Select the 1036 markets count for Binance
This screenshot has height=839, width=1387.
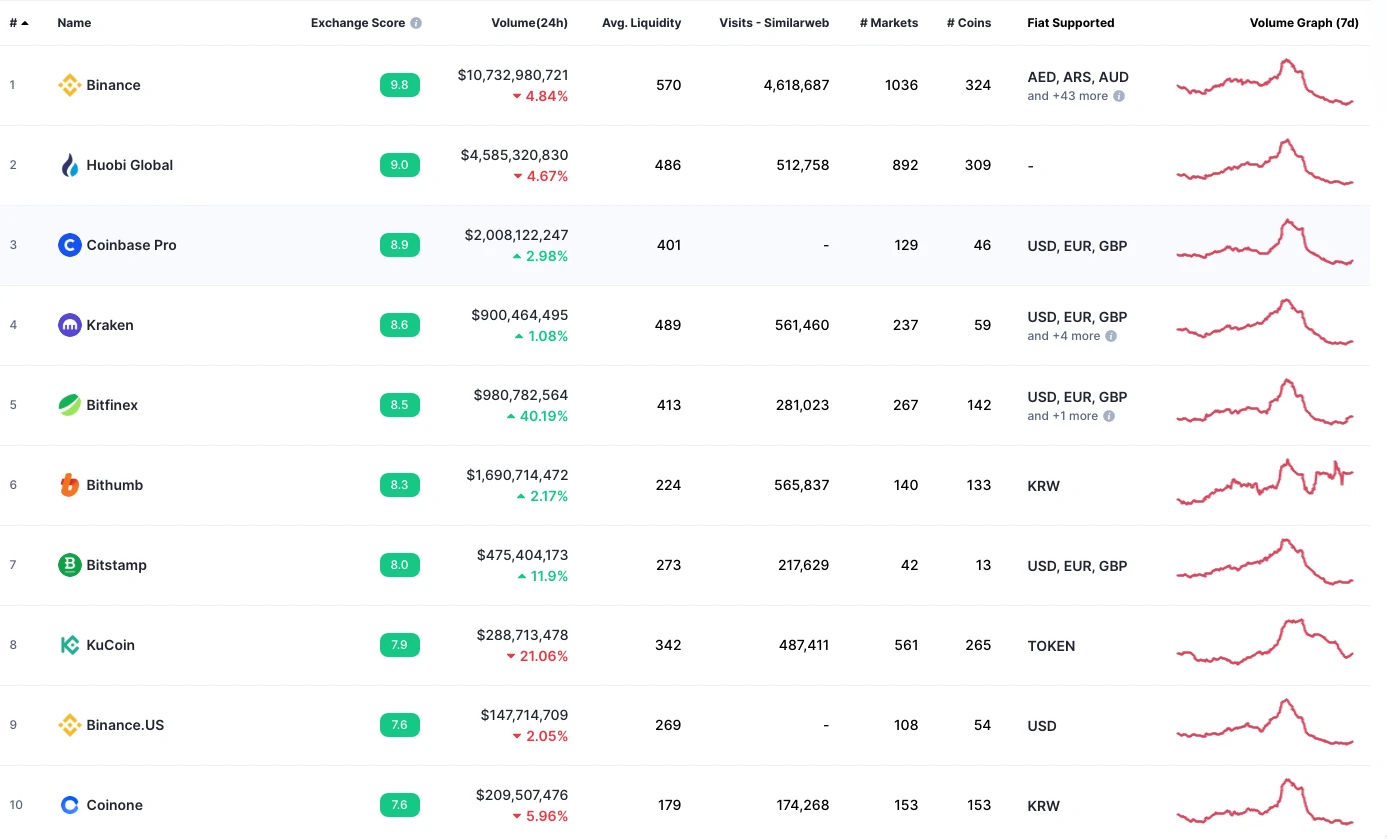[901, 85]
